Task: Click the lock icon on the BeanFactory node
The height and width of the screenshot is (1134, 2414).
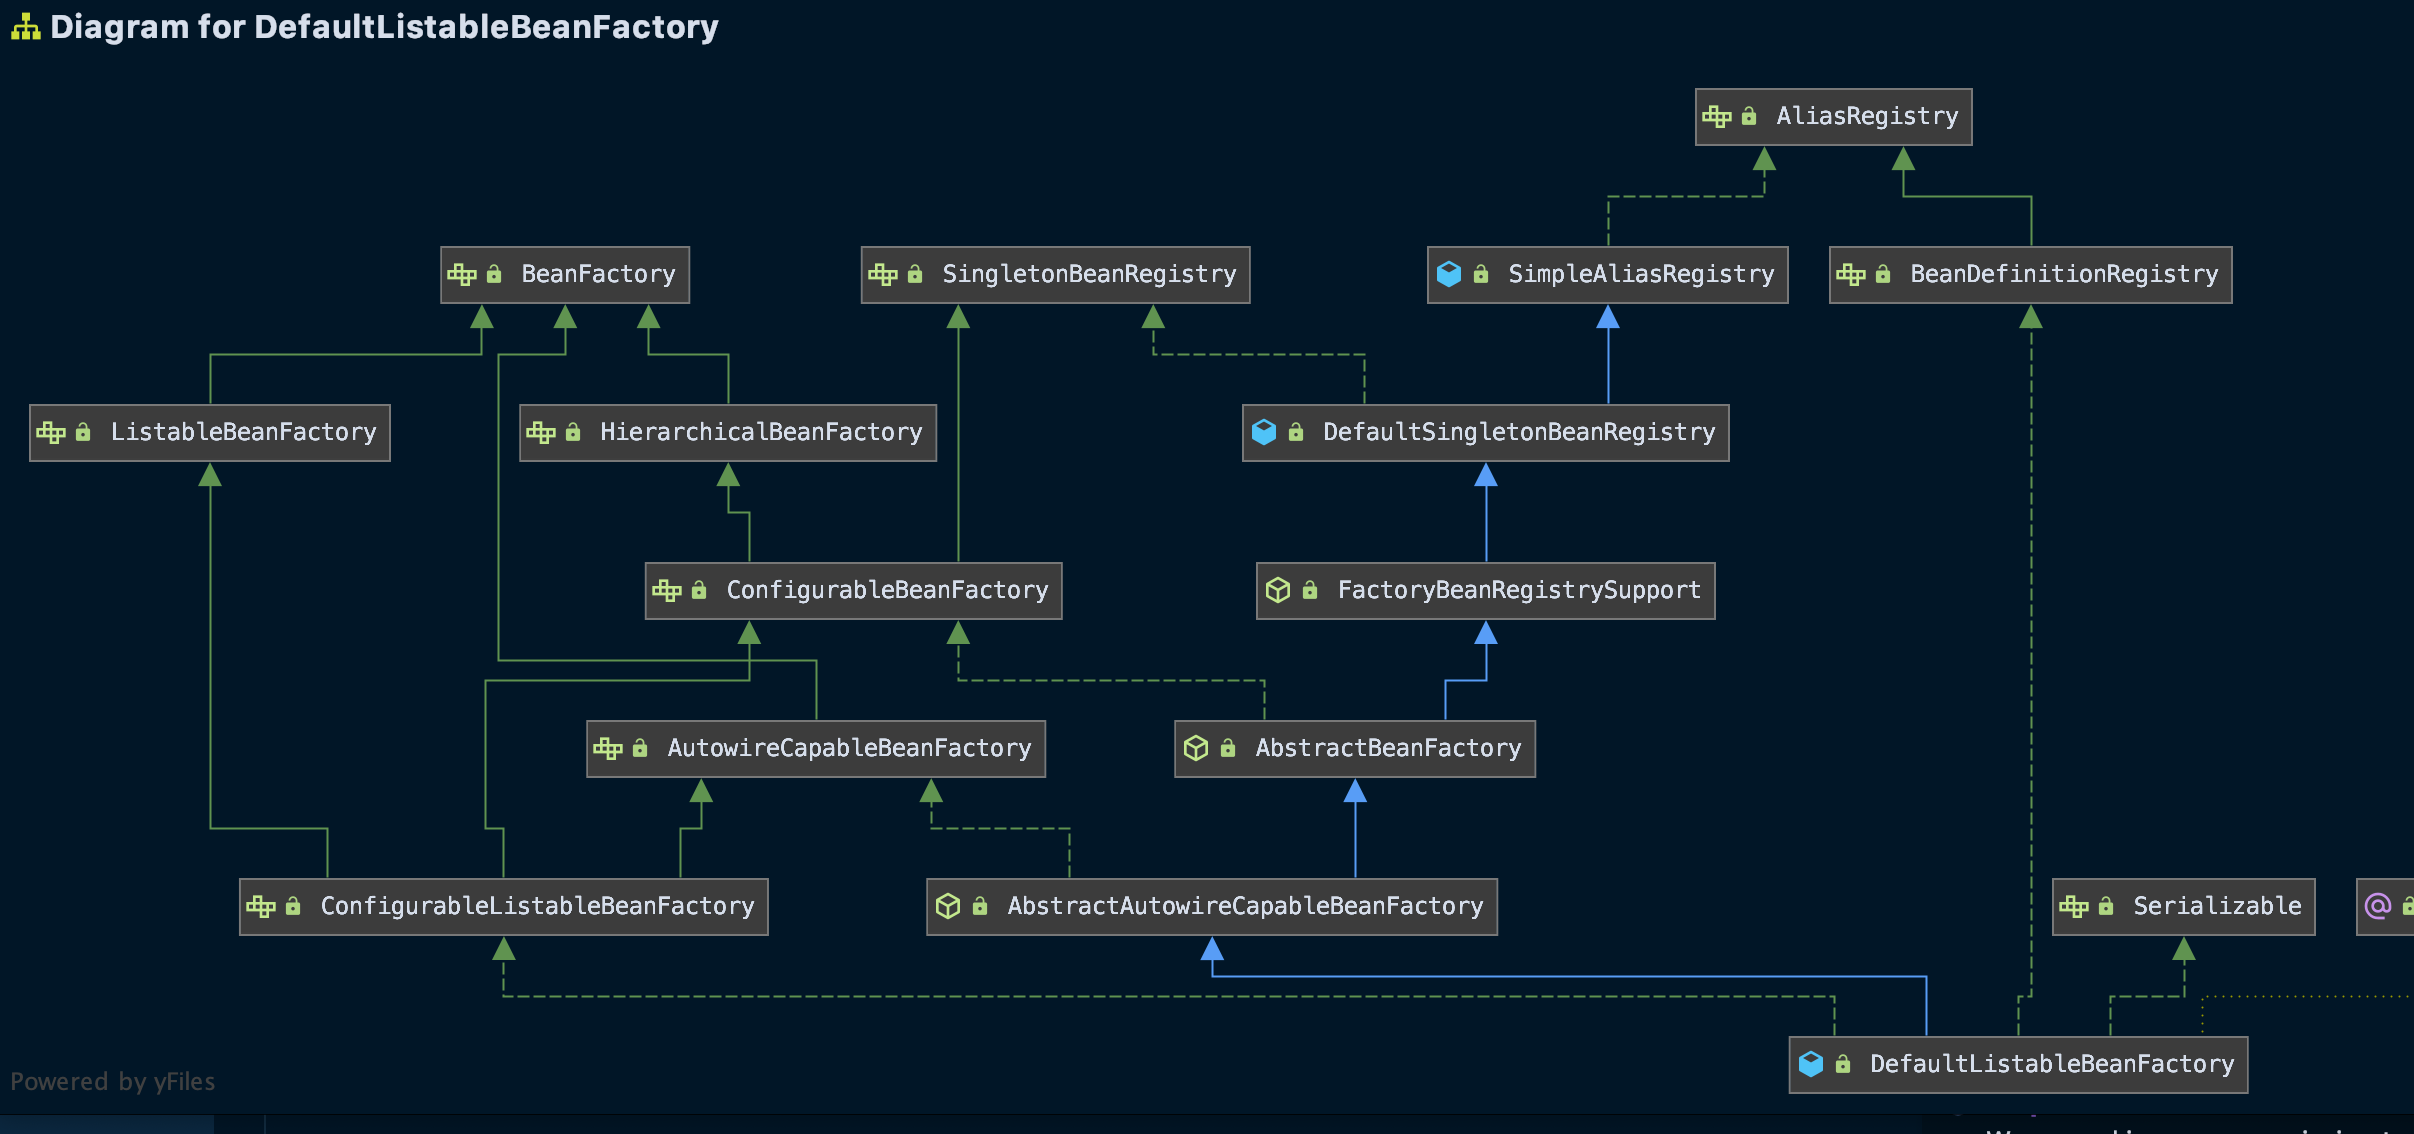Action: coord(494,274)
